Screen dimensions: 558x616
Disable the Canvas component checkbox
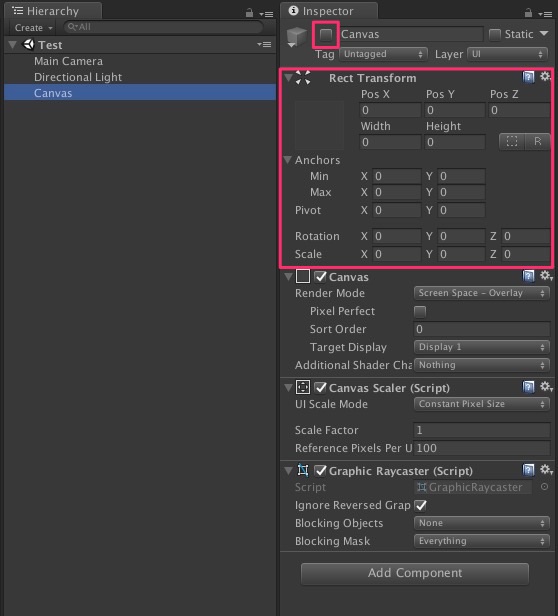click(320, 277)
